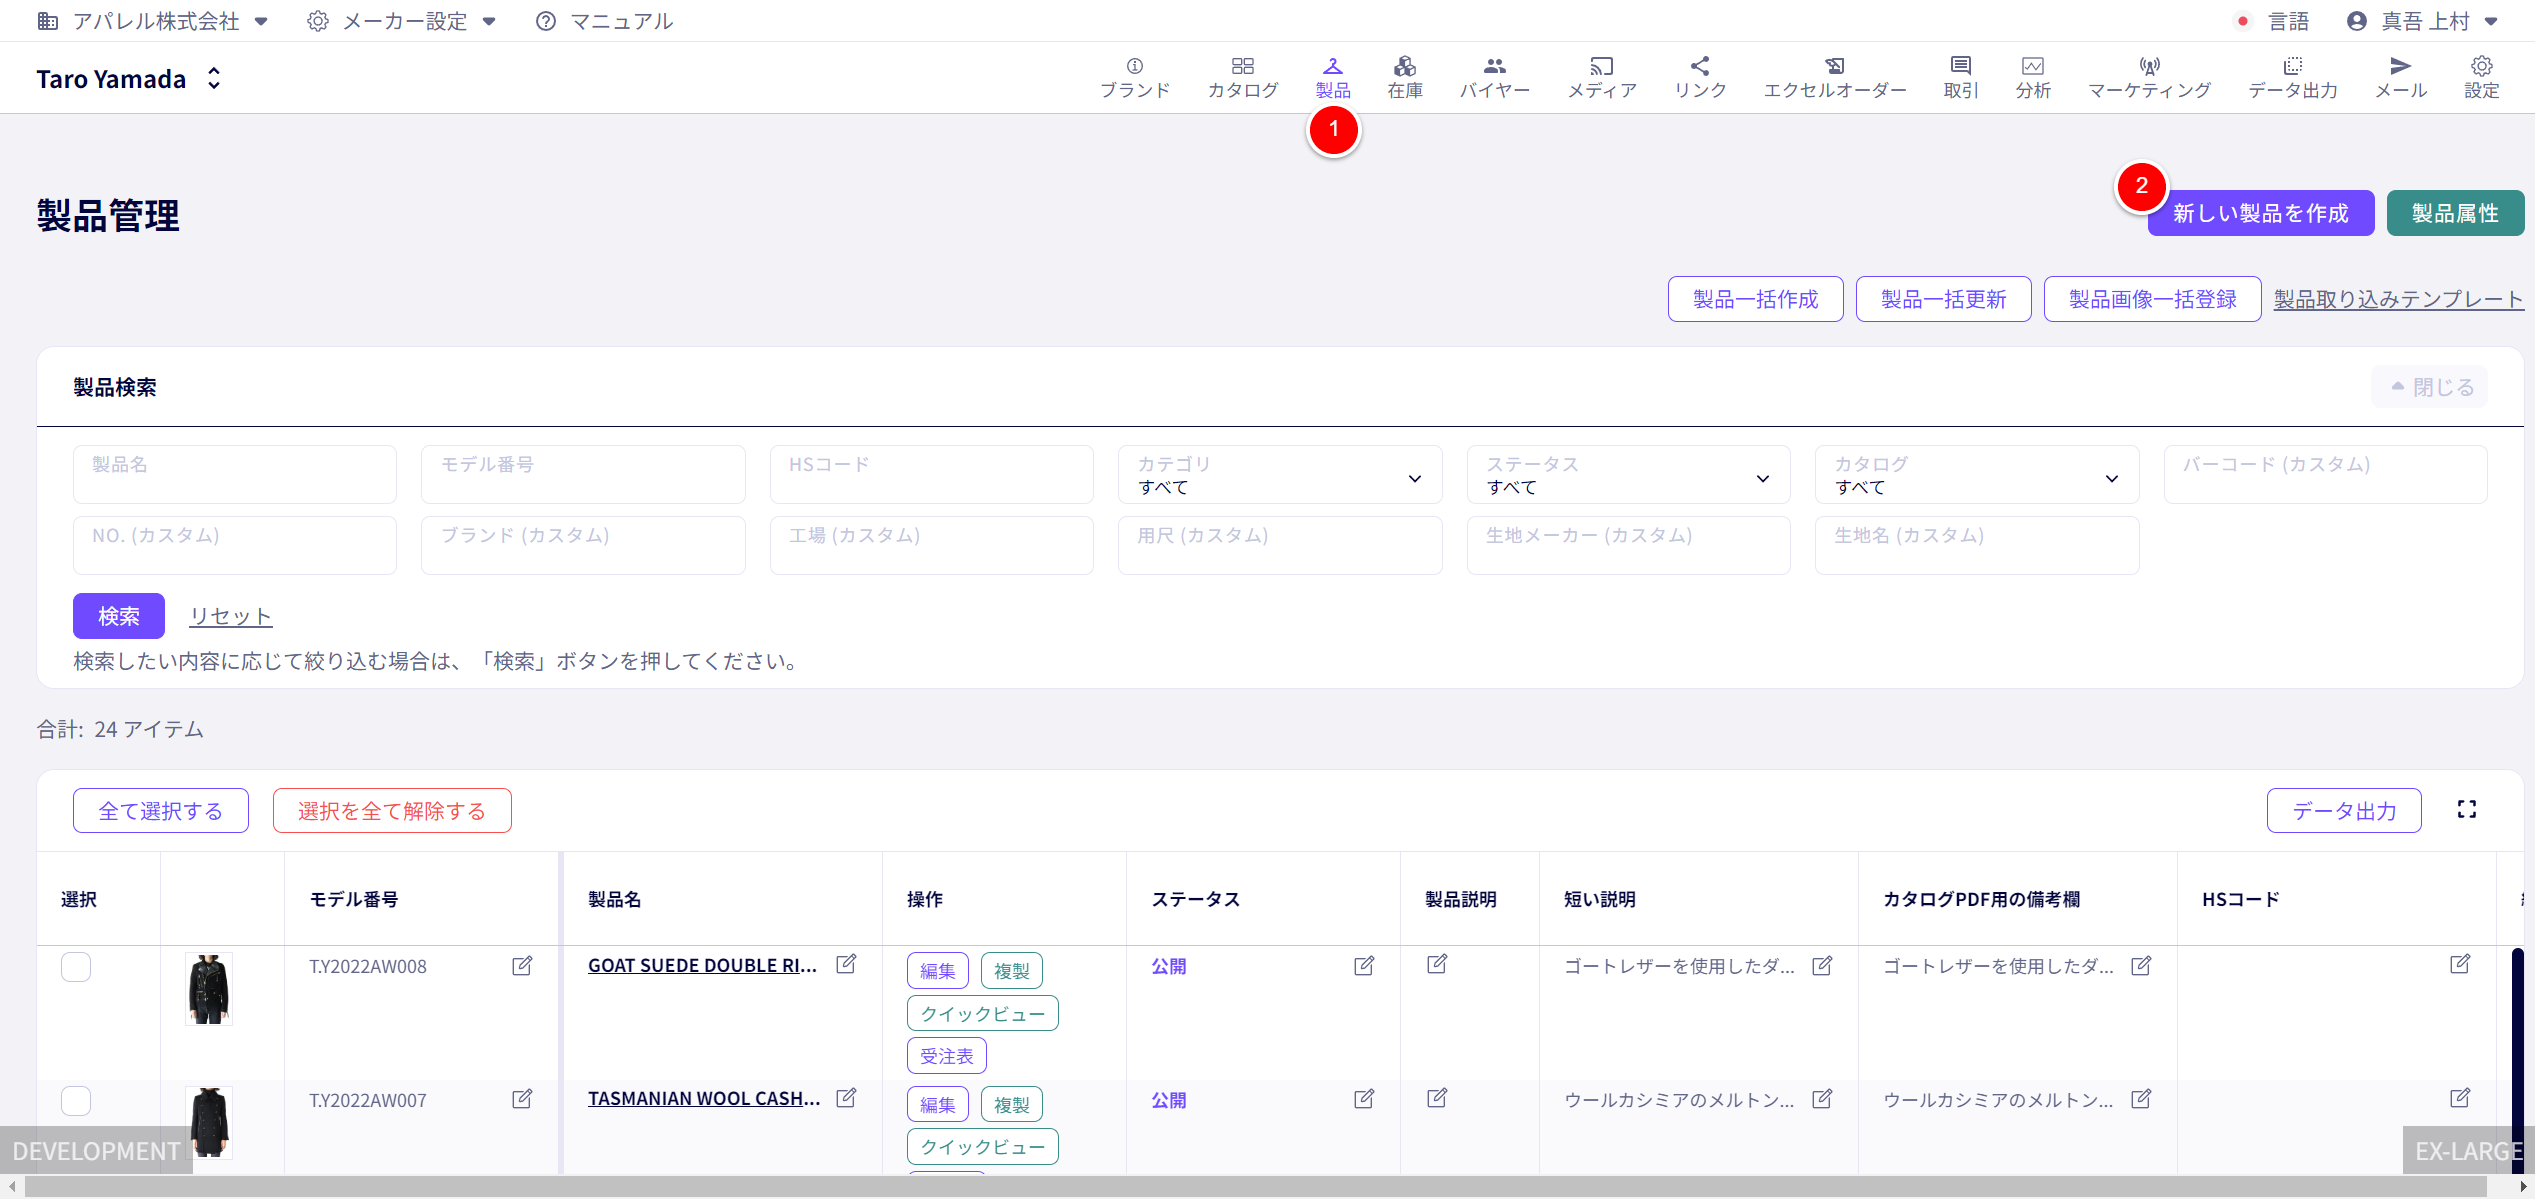This screenshot has height=1199, width=2535.
Task: Edit status pencil icon for T.Y2022AW008
Action: [1364, 966]
